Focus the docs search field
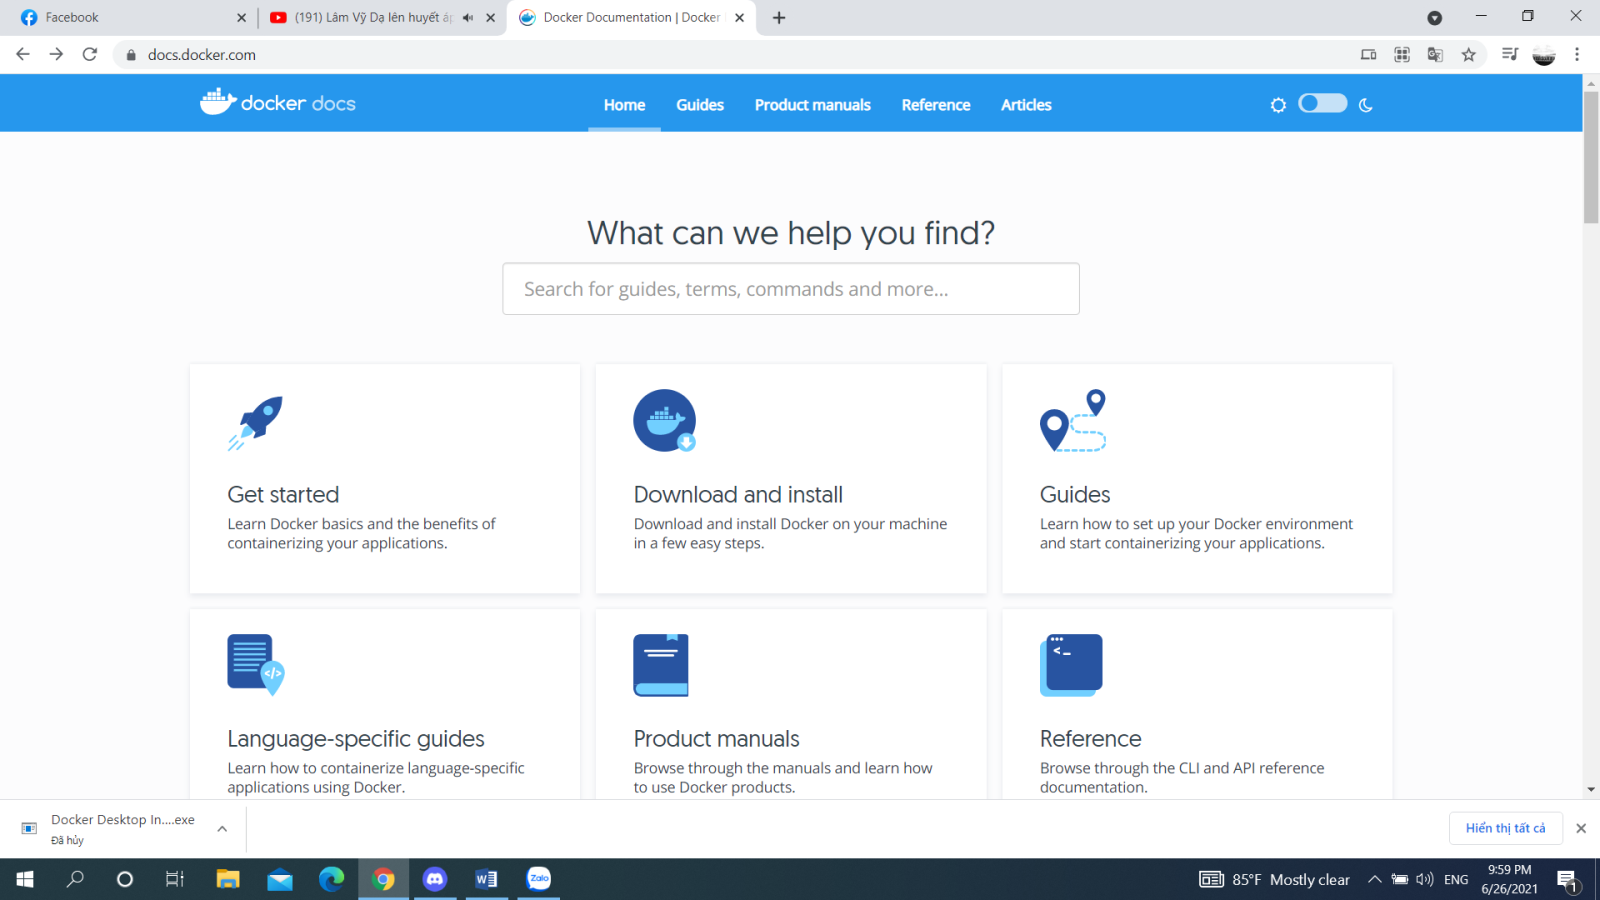 tap(791, 289)
